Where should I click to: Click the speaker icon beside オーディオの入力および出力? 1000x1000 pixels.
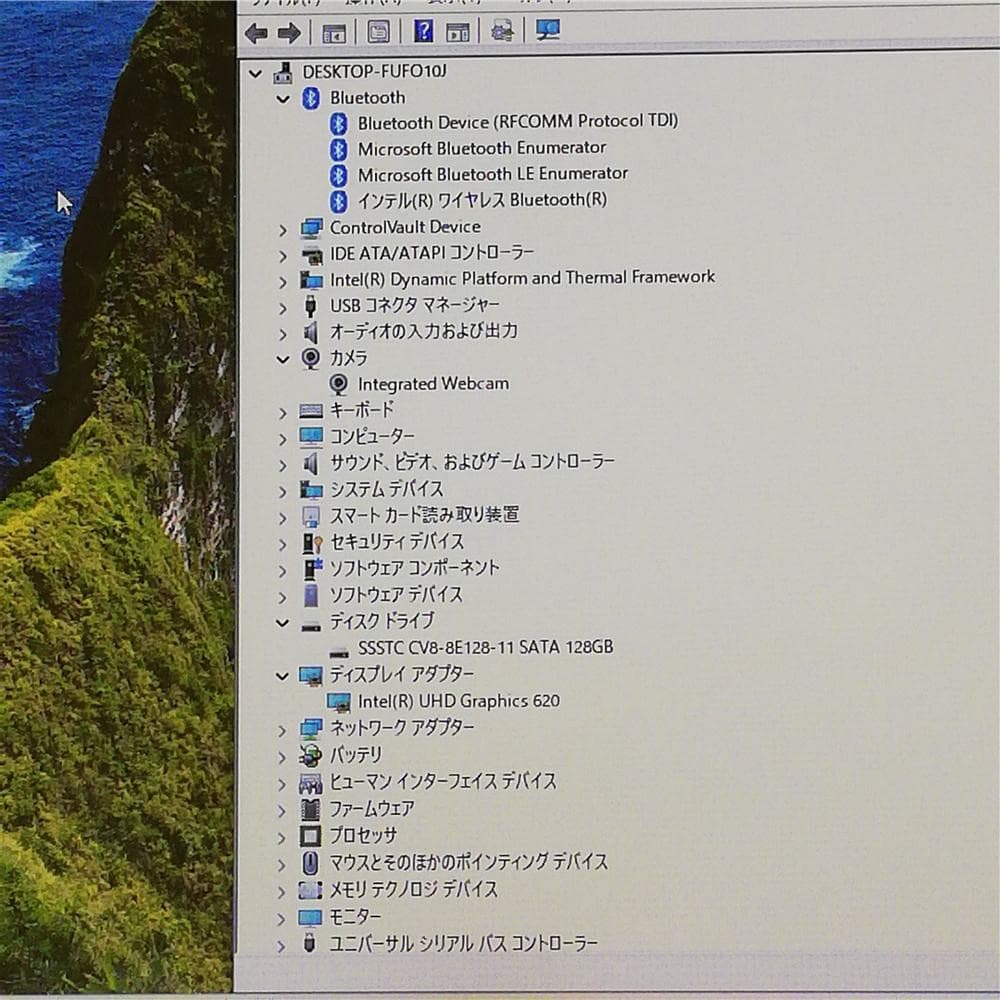311,332
